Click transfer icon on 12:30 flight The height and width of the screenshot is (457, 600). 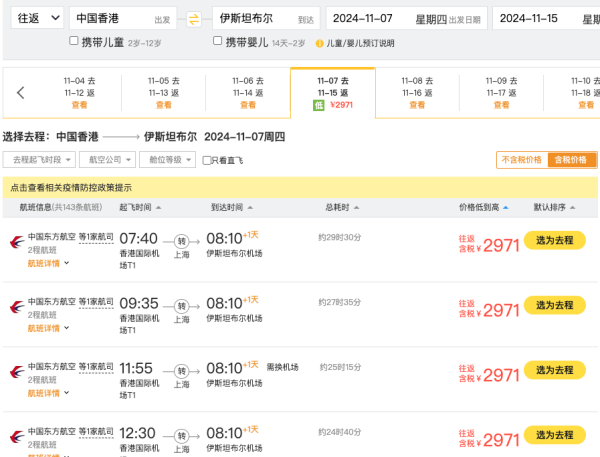[x=181, y=436]
